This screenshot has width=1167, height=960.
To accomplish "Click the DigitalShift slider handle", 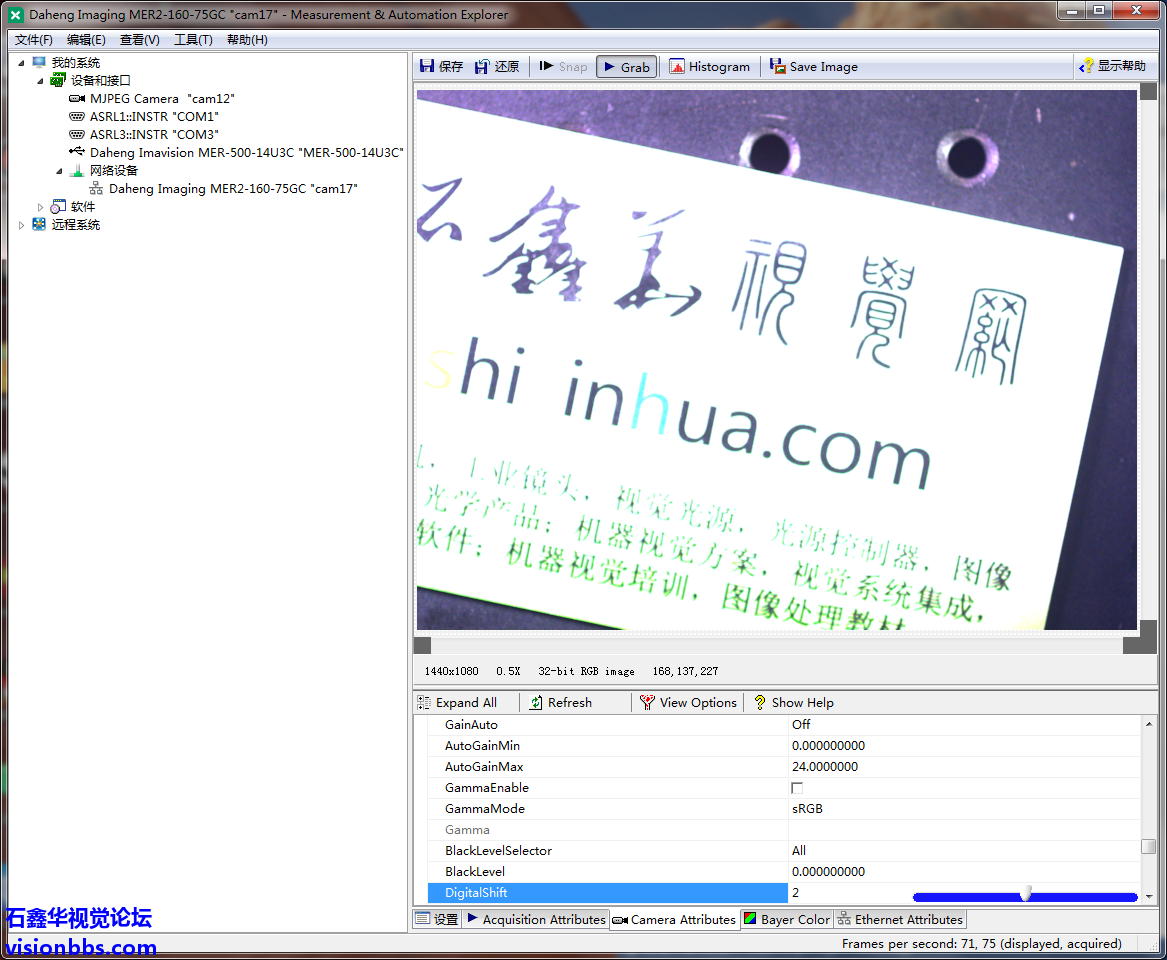I will coord(1025,893).
